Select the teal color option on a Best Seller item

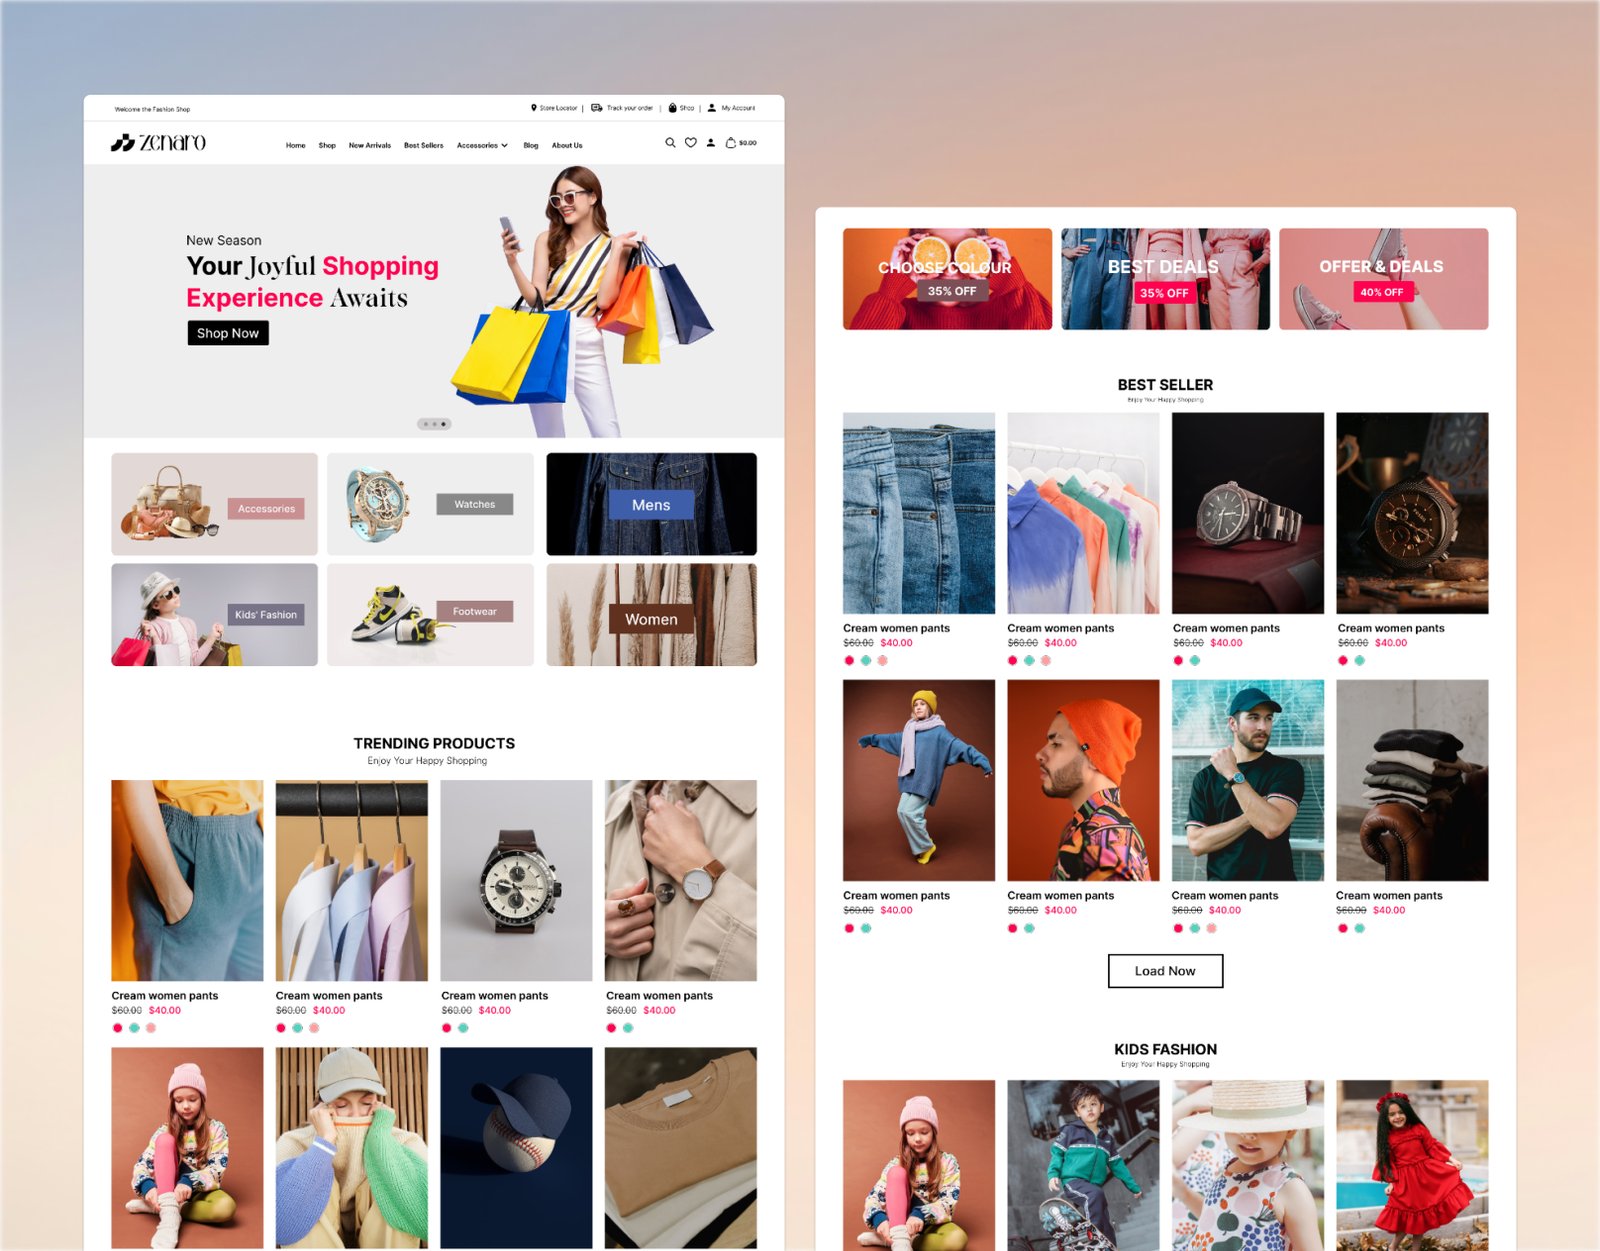pyautogui.click(x=864, y=661)
